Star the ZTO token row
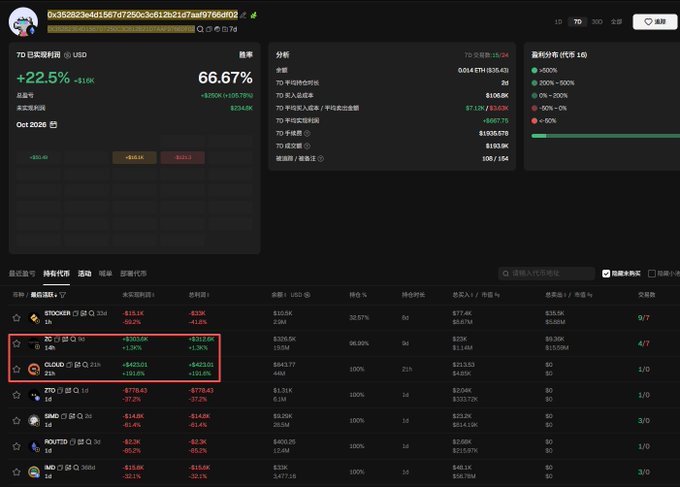 [16, 395]
